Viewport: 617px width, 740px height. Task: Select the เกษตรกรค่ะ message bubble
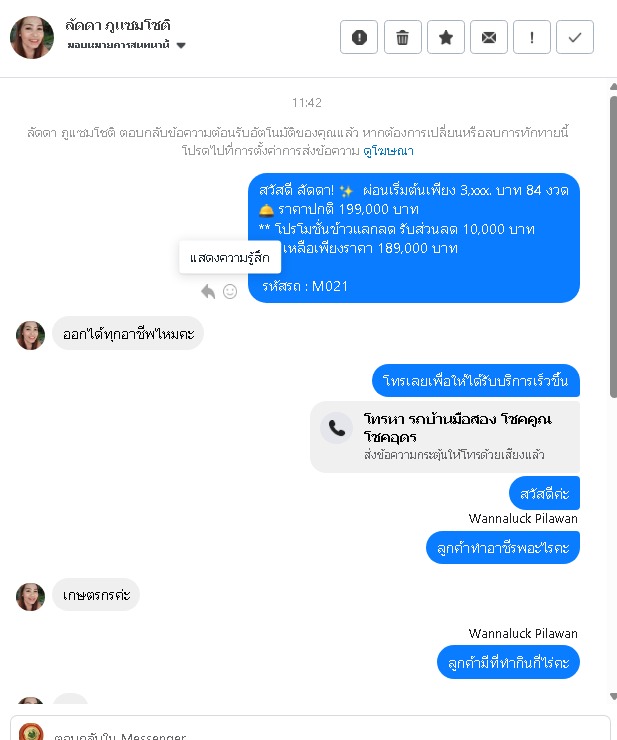pos(96,595)
